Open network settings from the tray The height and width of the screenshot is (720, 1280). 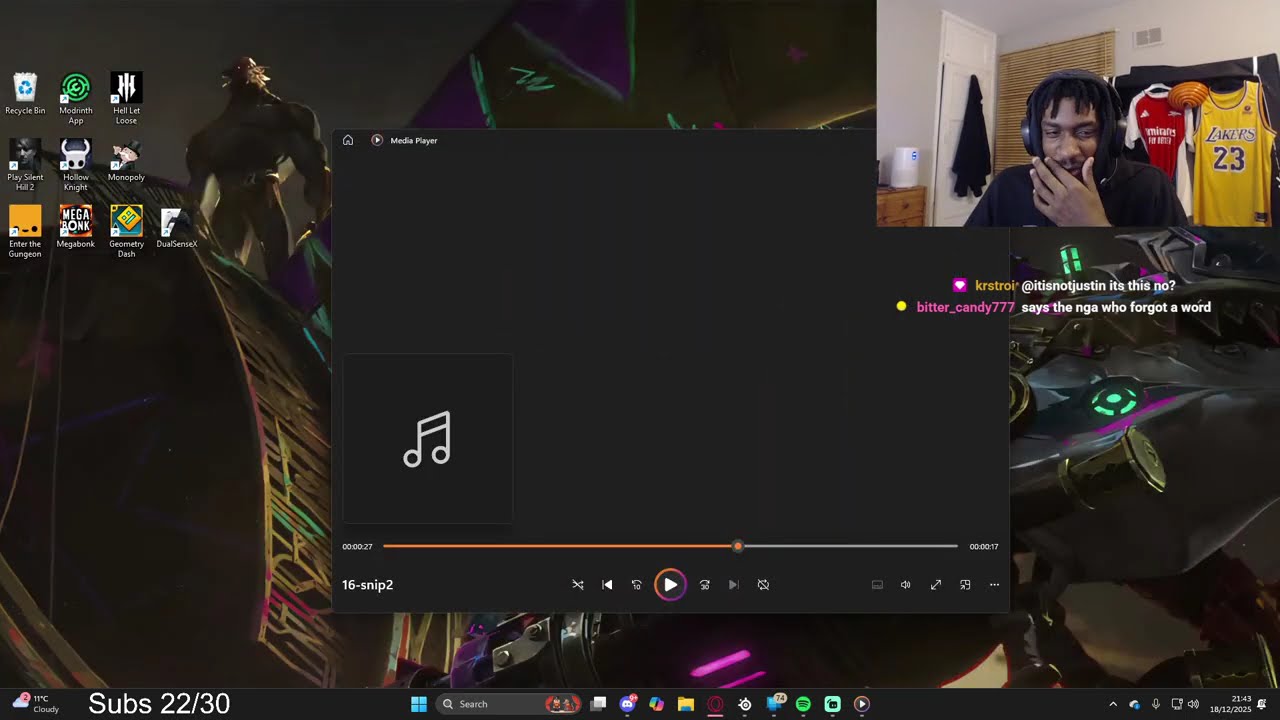[1177, 704]
